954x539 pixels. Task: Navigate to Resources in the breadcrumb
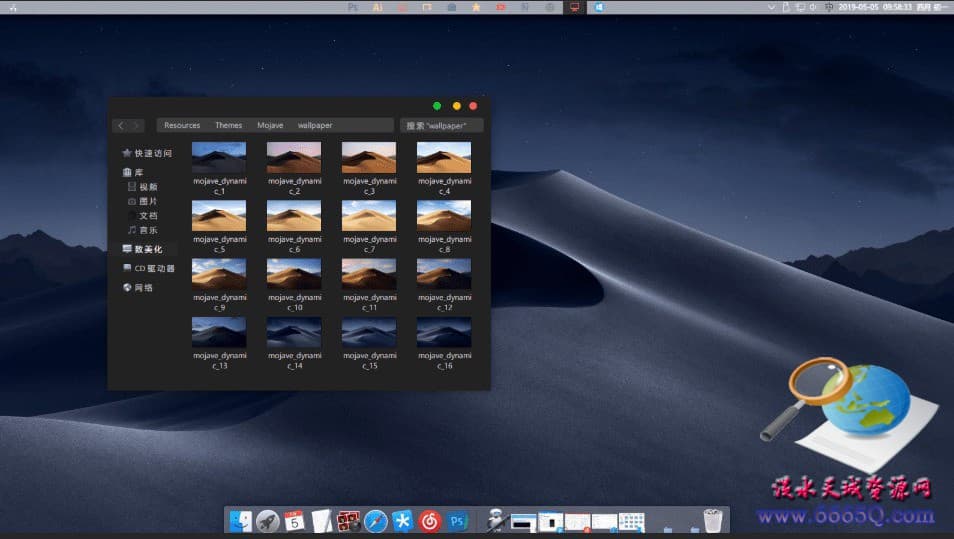click(x=182, y=125)
